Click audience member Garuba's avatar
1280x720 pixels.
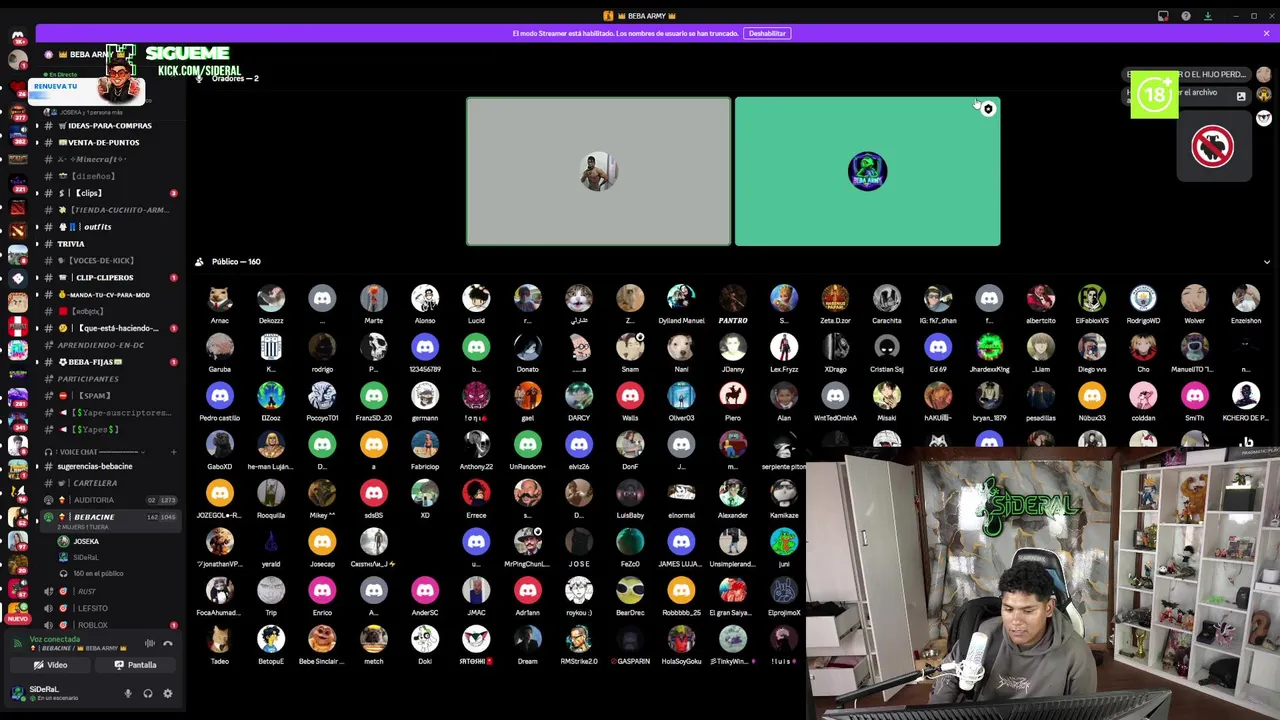tap(220, 347)
